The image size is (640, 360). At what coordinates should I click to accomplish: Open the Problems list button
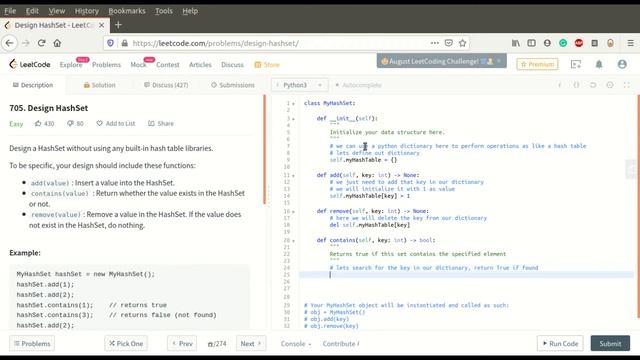(32, 344)
